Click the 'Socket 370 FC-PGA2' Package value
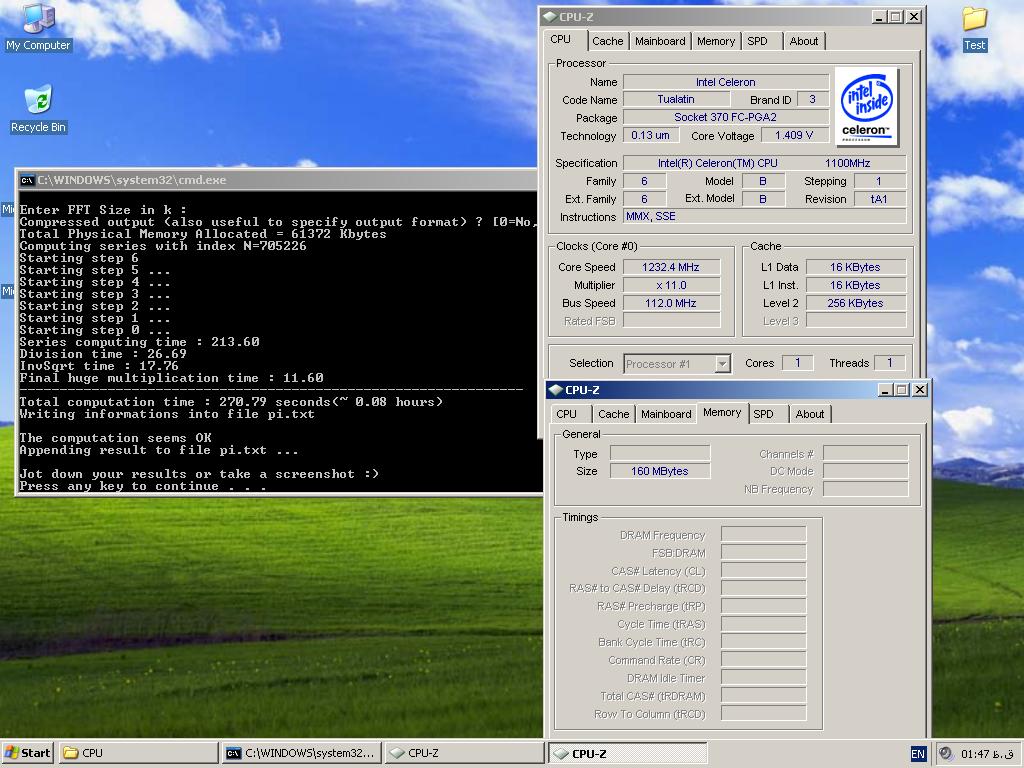This screenshot has height=768, width=1024. tap(726, 118)
